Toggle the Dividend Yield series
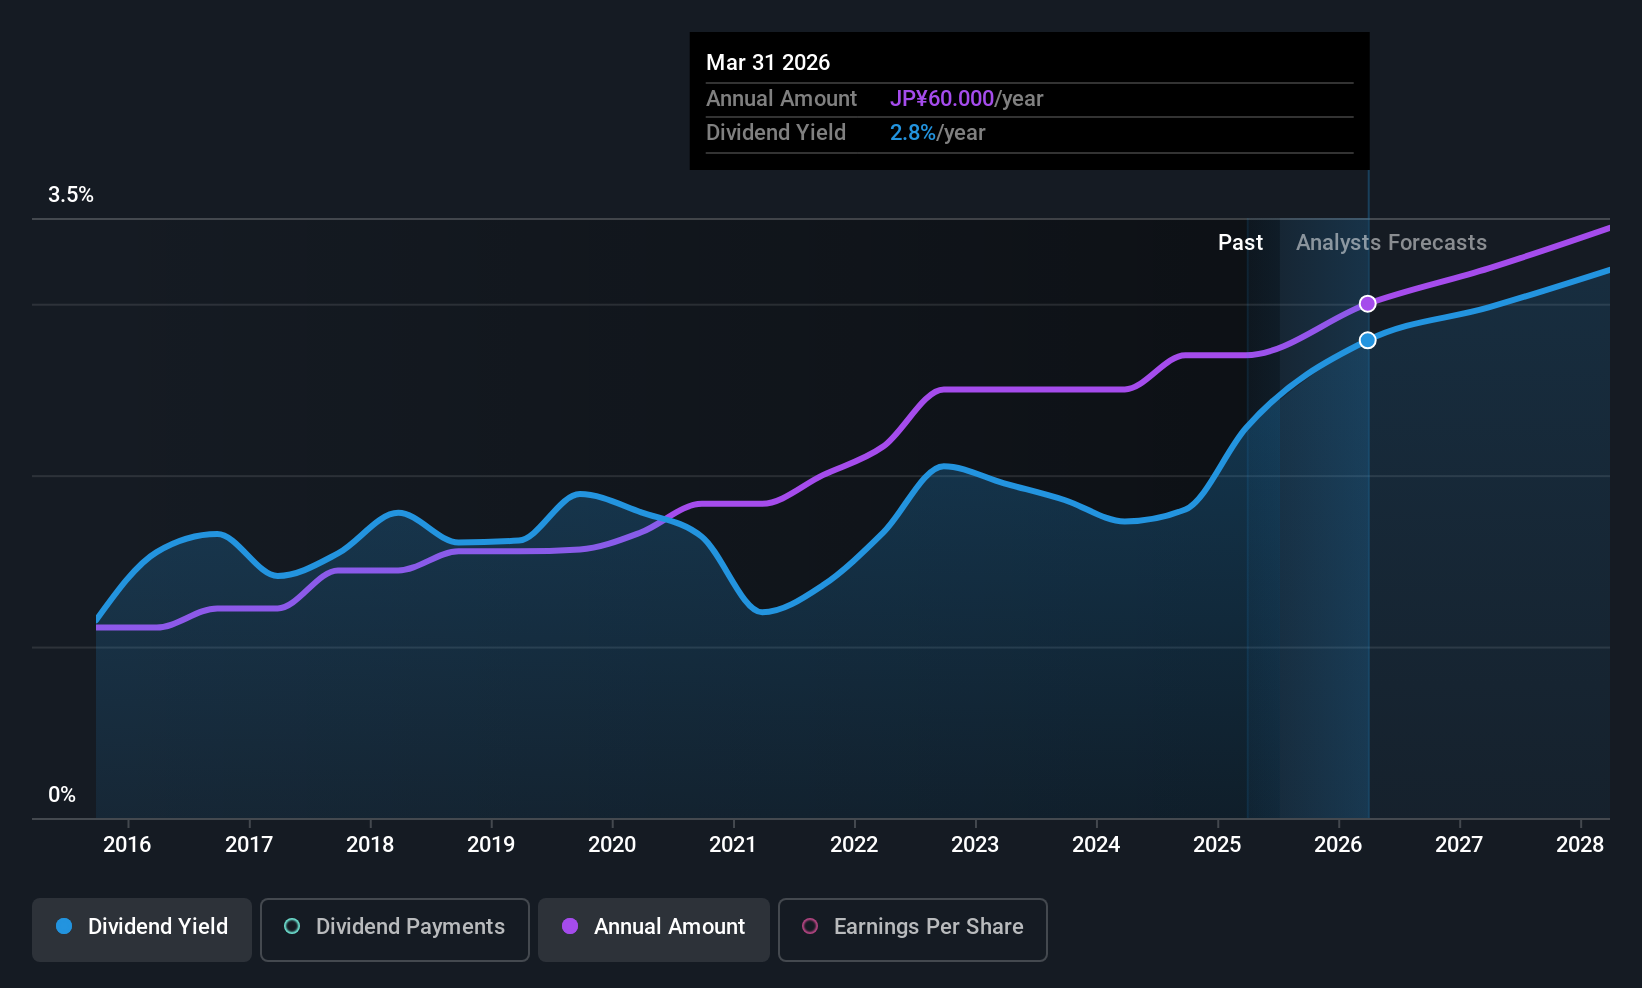This screenshot has height=988, width=1642. [142, 929]
